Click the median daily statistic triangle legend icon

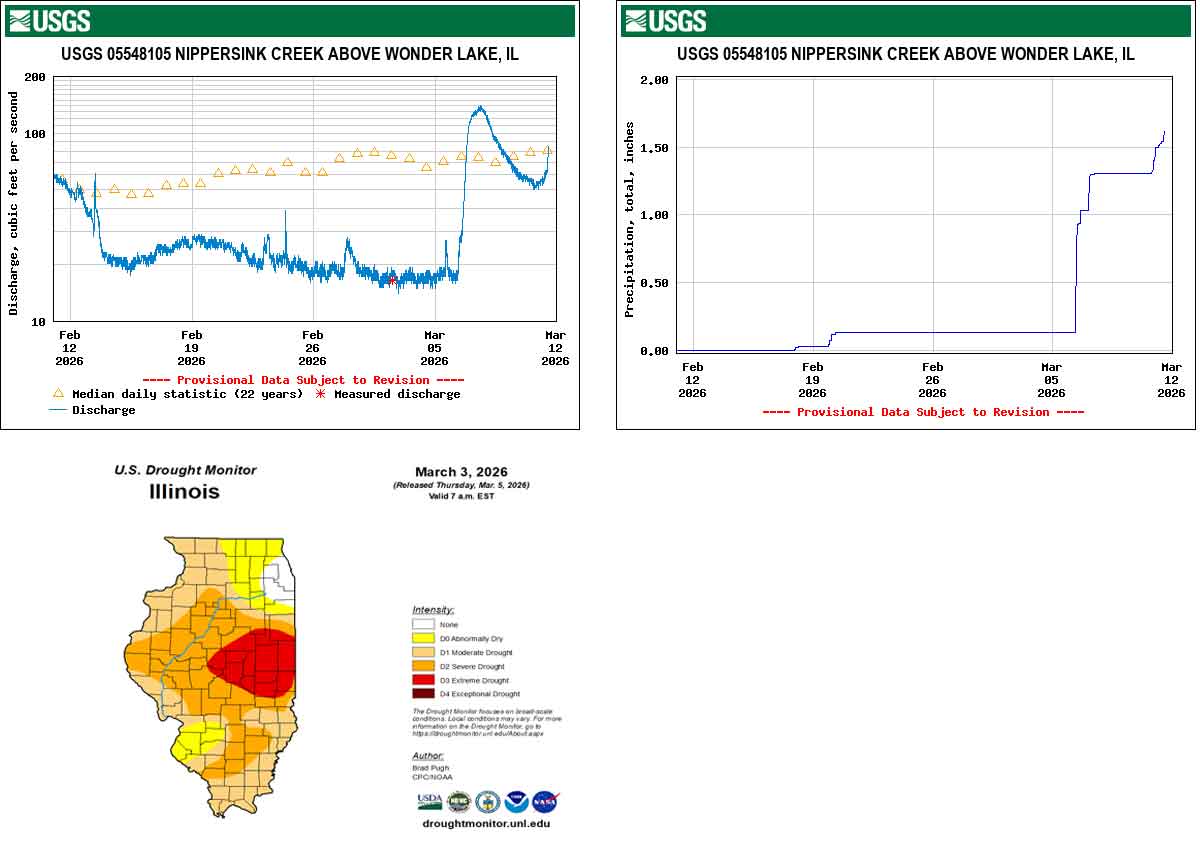(58, 394)
